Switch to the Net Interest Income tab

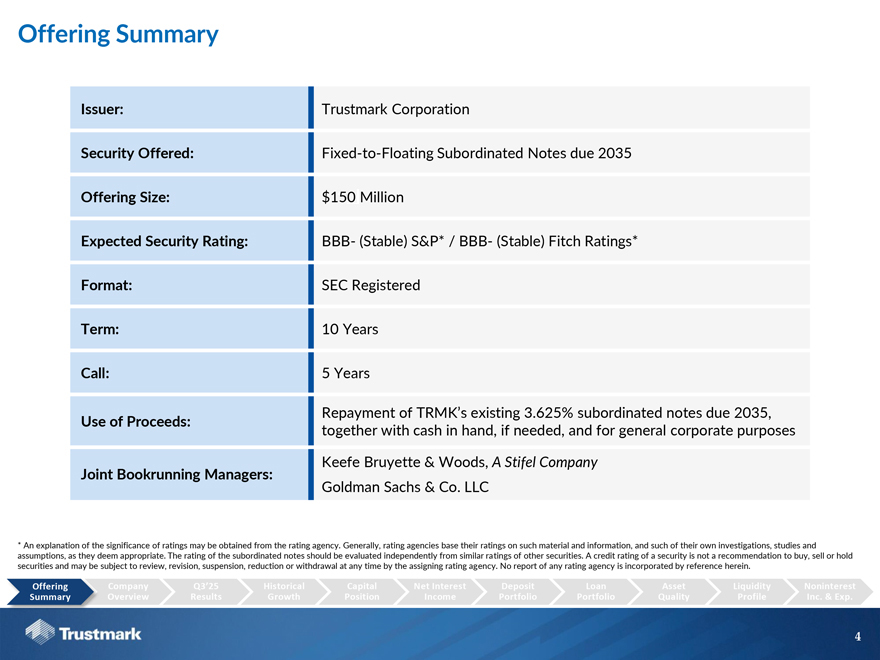(440, 591)
